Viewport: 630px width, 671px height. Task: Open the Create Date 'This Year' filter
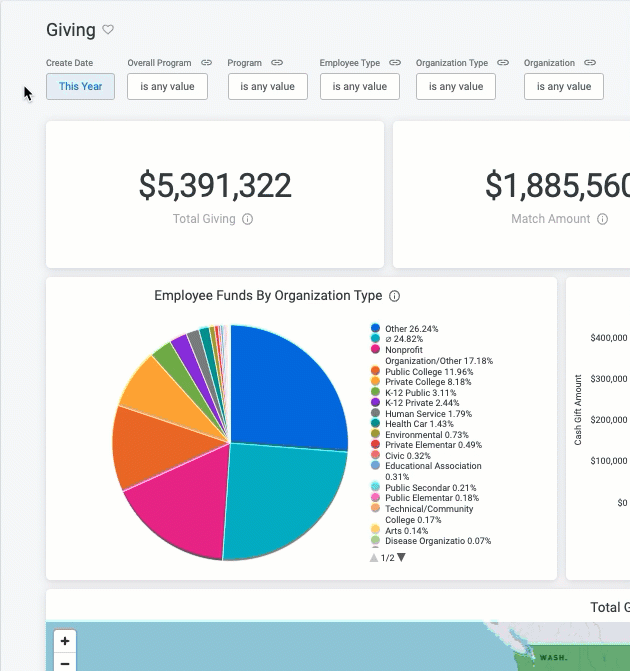[80, 86]
